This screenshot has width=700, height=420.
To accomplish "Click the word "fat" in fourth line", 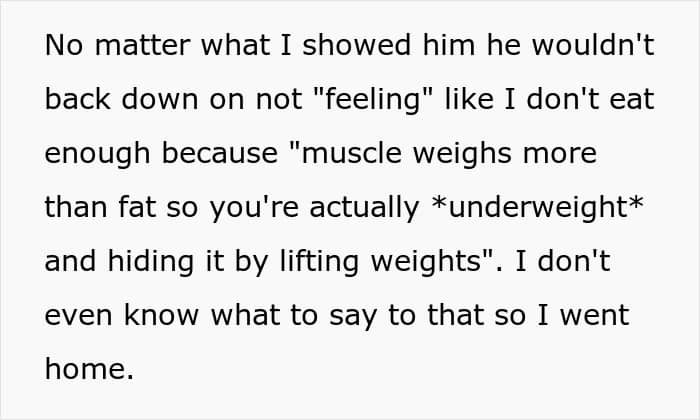I will pos(137,208).
